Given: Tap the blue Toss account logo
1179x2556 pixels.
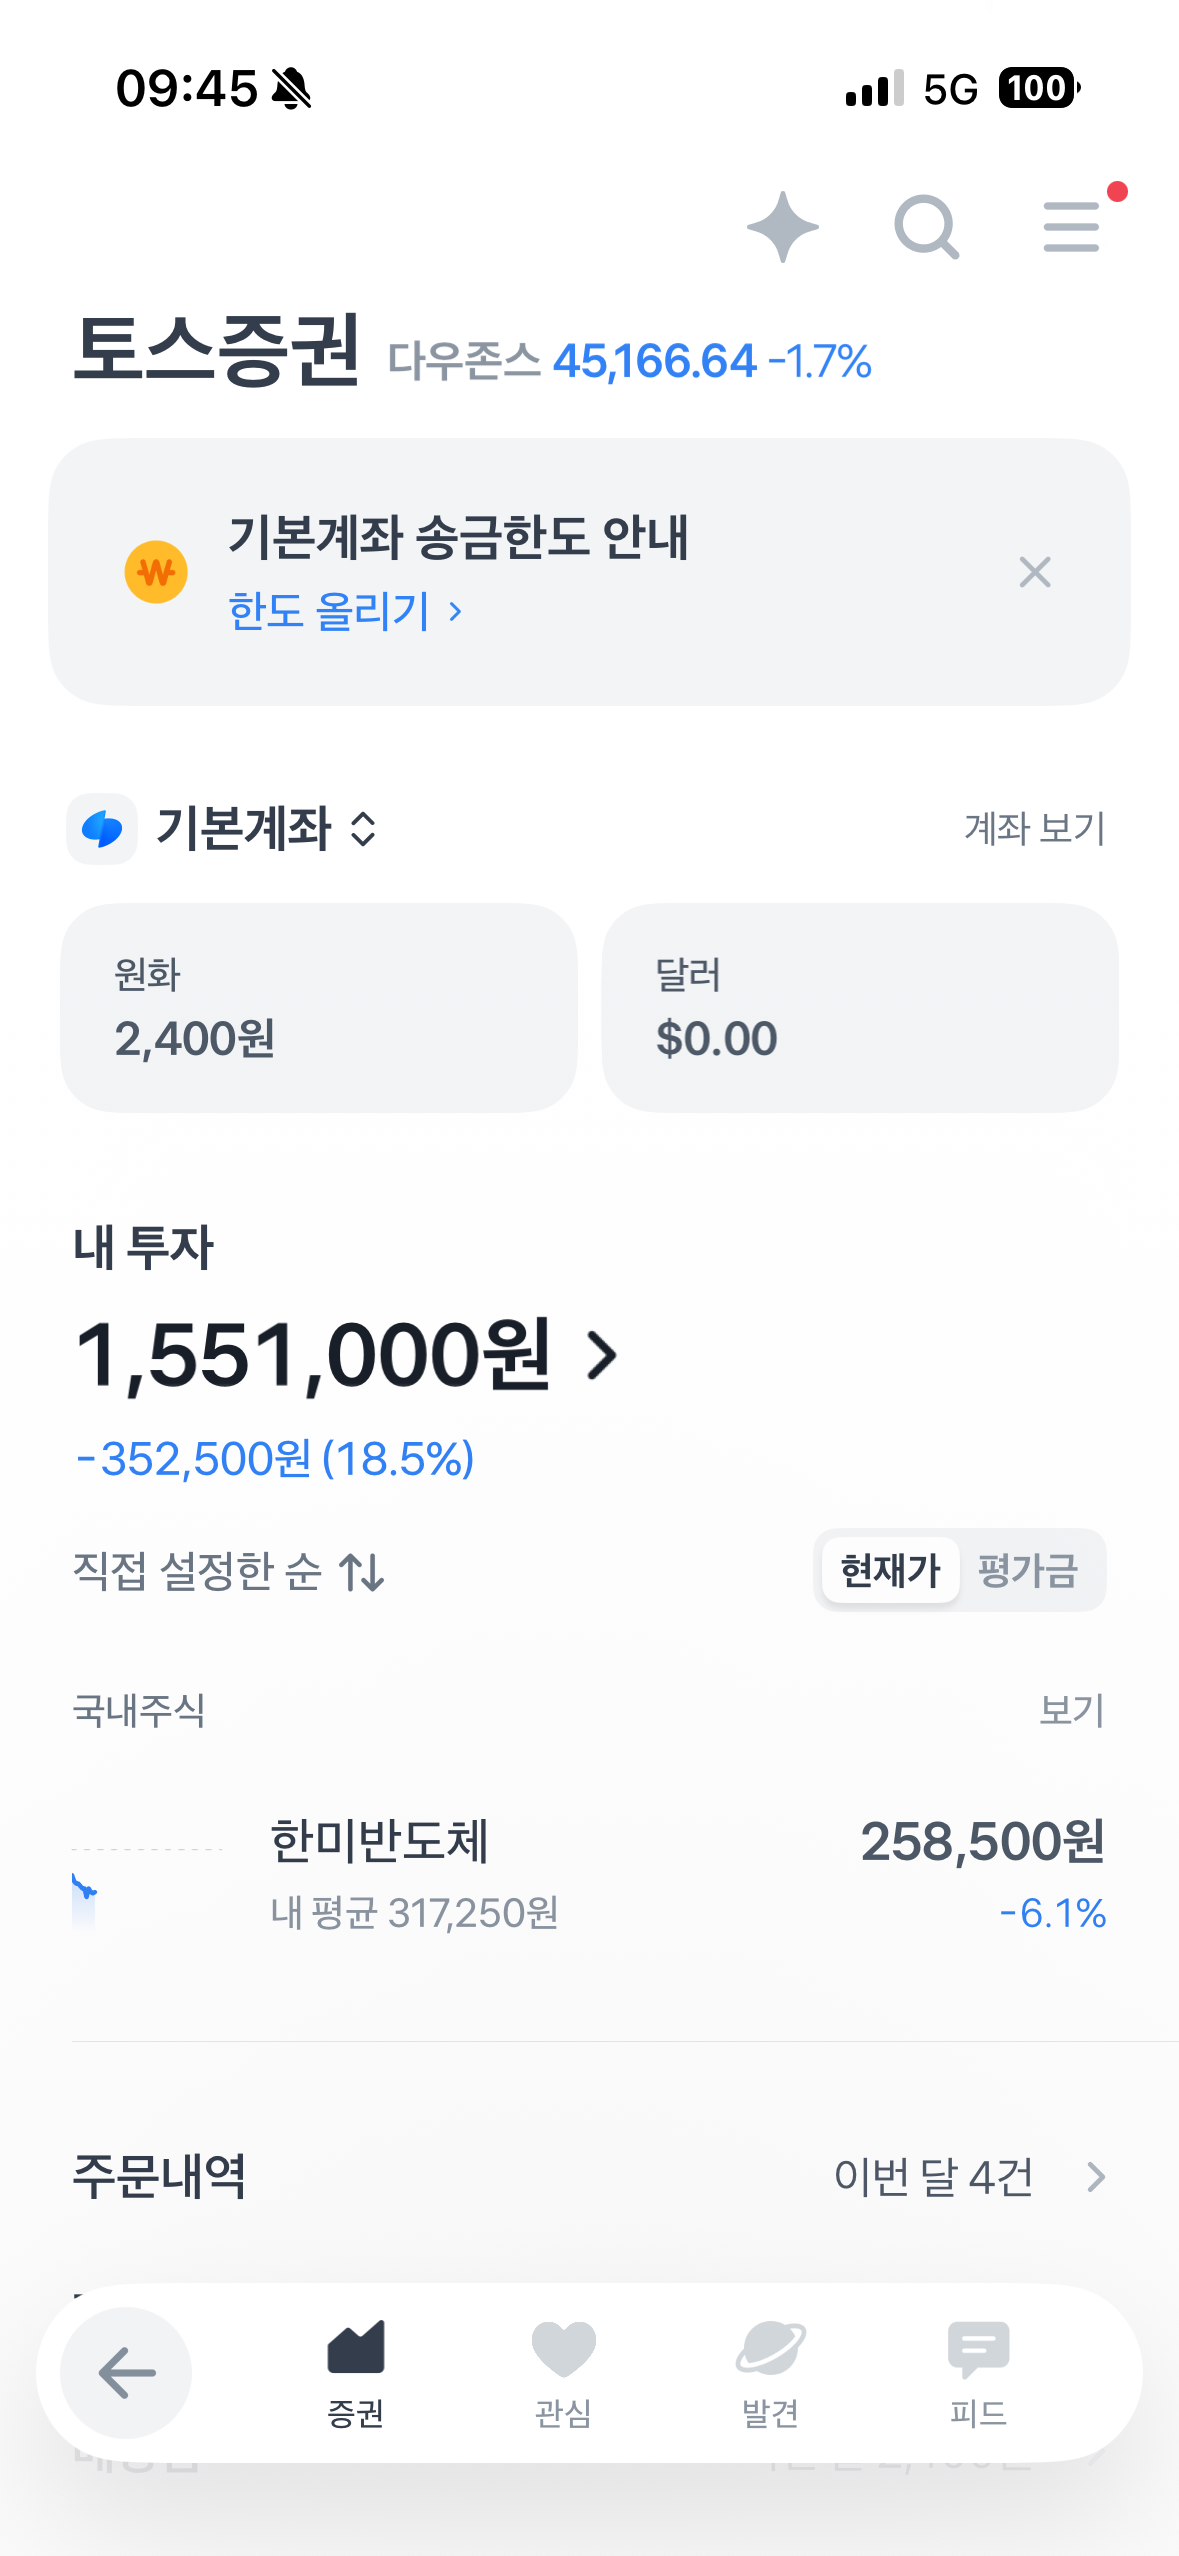Looking at the screenshot, I should tap(102, 829).
